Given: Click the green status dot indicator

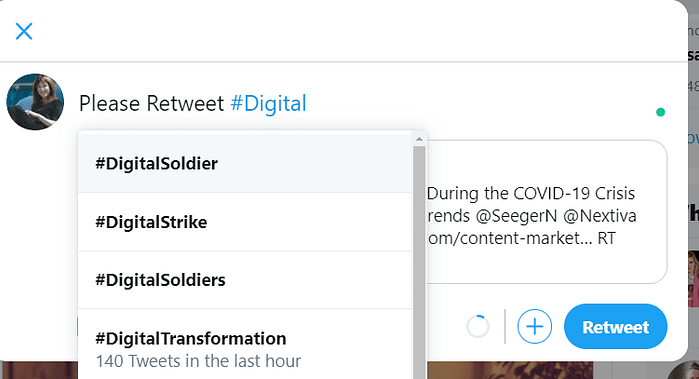Looking at the screenshot, I should 661,112.
